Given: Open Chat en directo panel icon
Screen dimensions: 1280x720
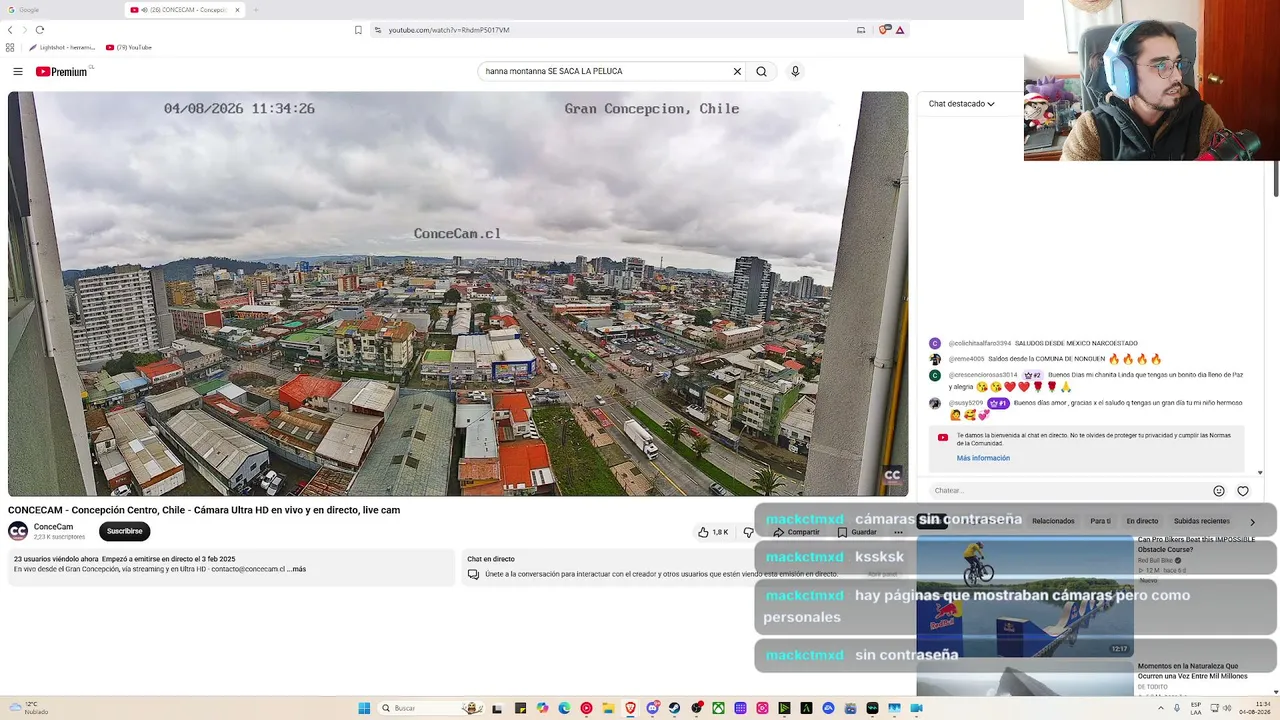Looking at the screenshot, I should (473, 574).
